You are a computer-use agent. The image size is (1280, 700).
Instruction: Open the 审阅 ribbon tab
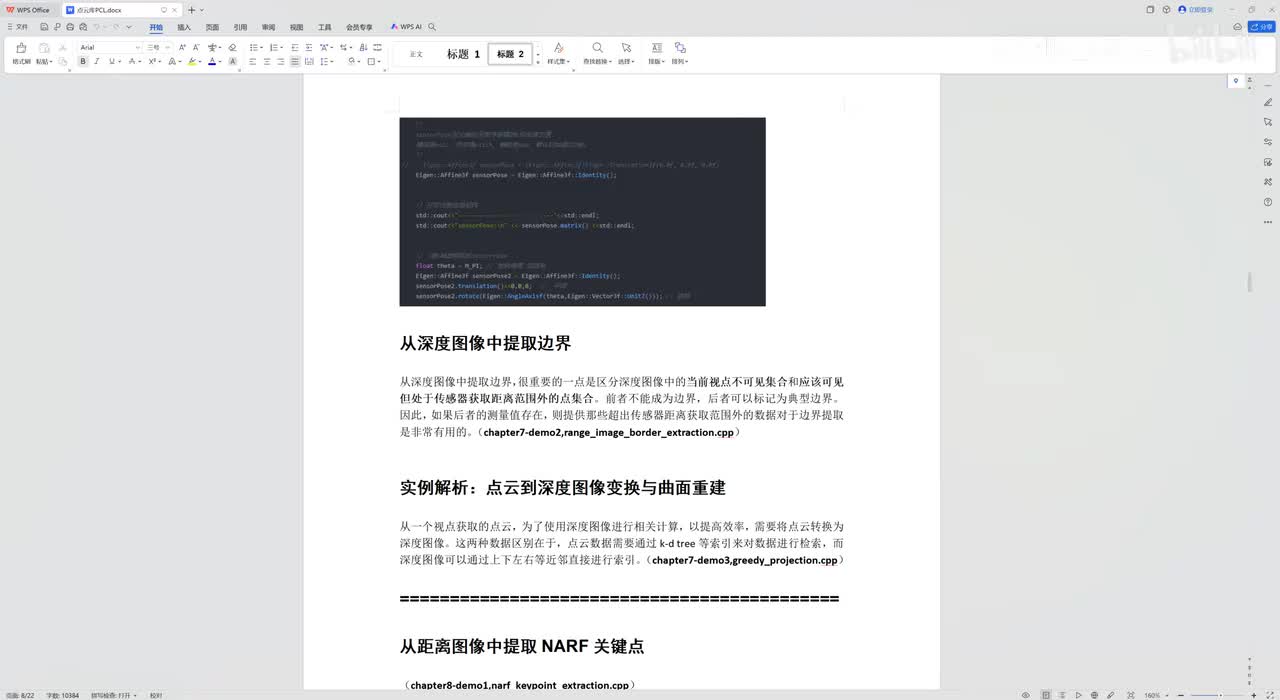pyautogui.click(x=268, y=27)
